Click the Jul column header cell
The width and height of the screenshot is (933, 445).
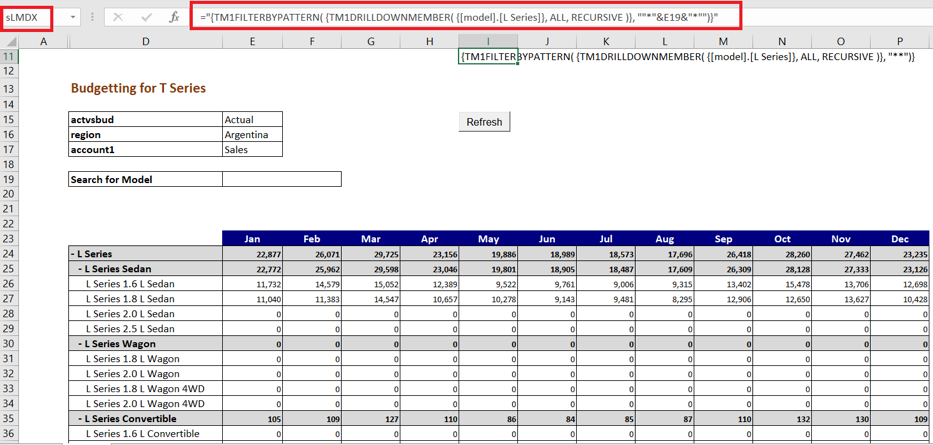tap(606, 239)
